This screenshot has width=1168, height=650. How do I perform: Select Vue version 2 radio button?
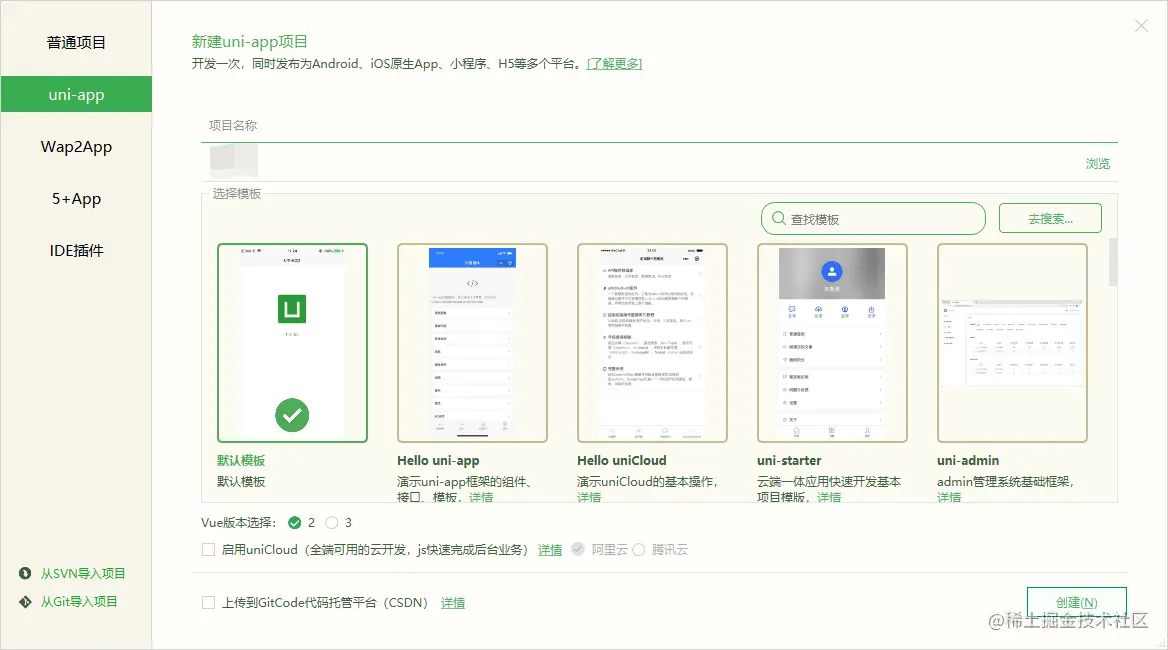pyautogui.click(x=295, y=523)
